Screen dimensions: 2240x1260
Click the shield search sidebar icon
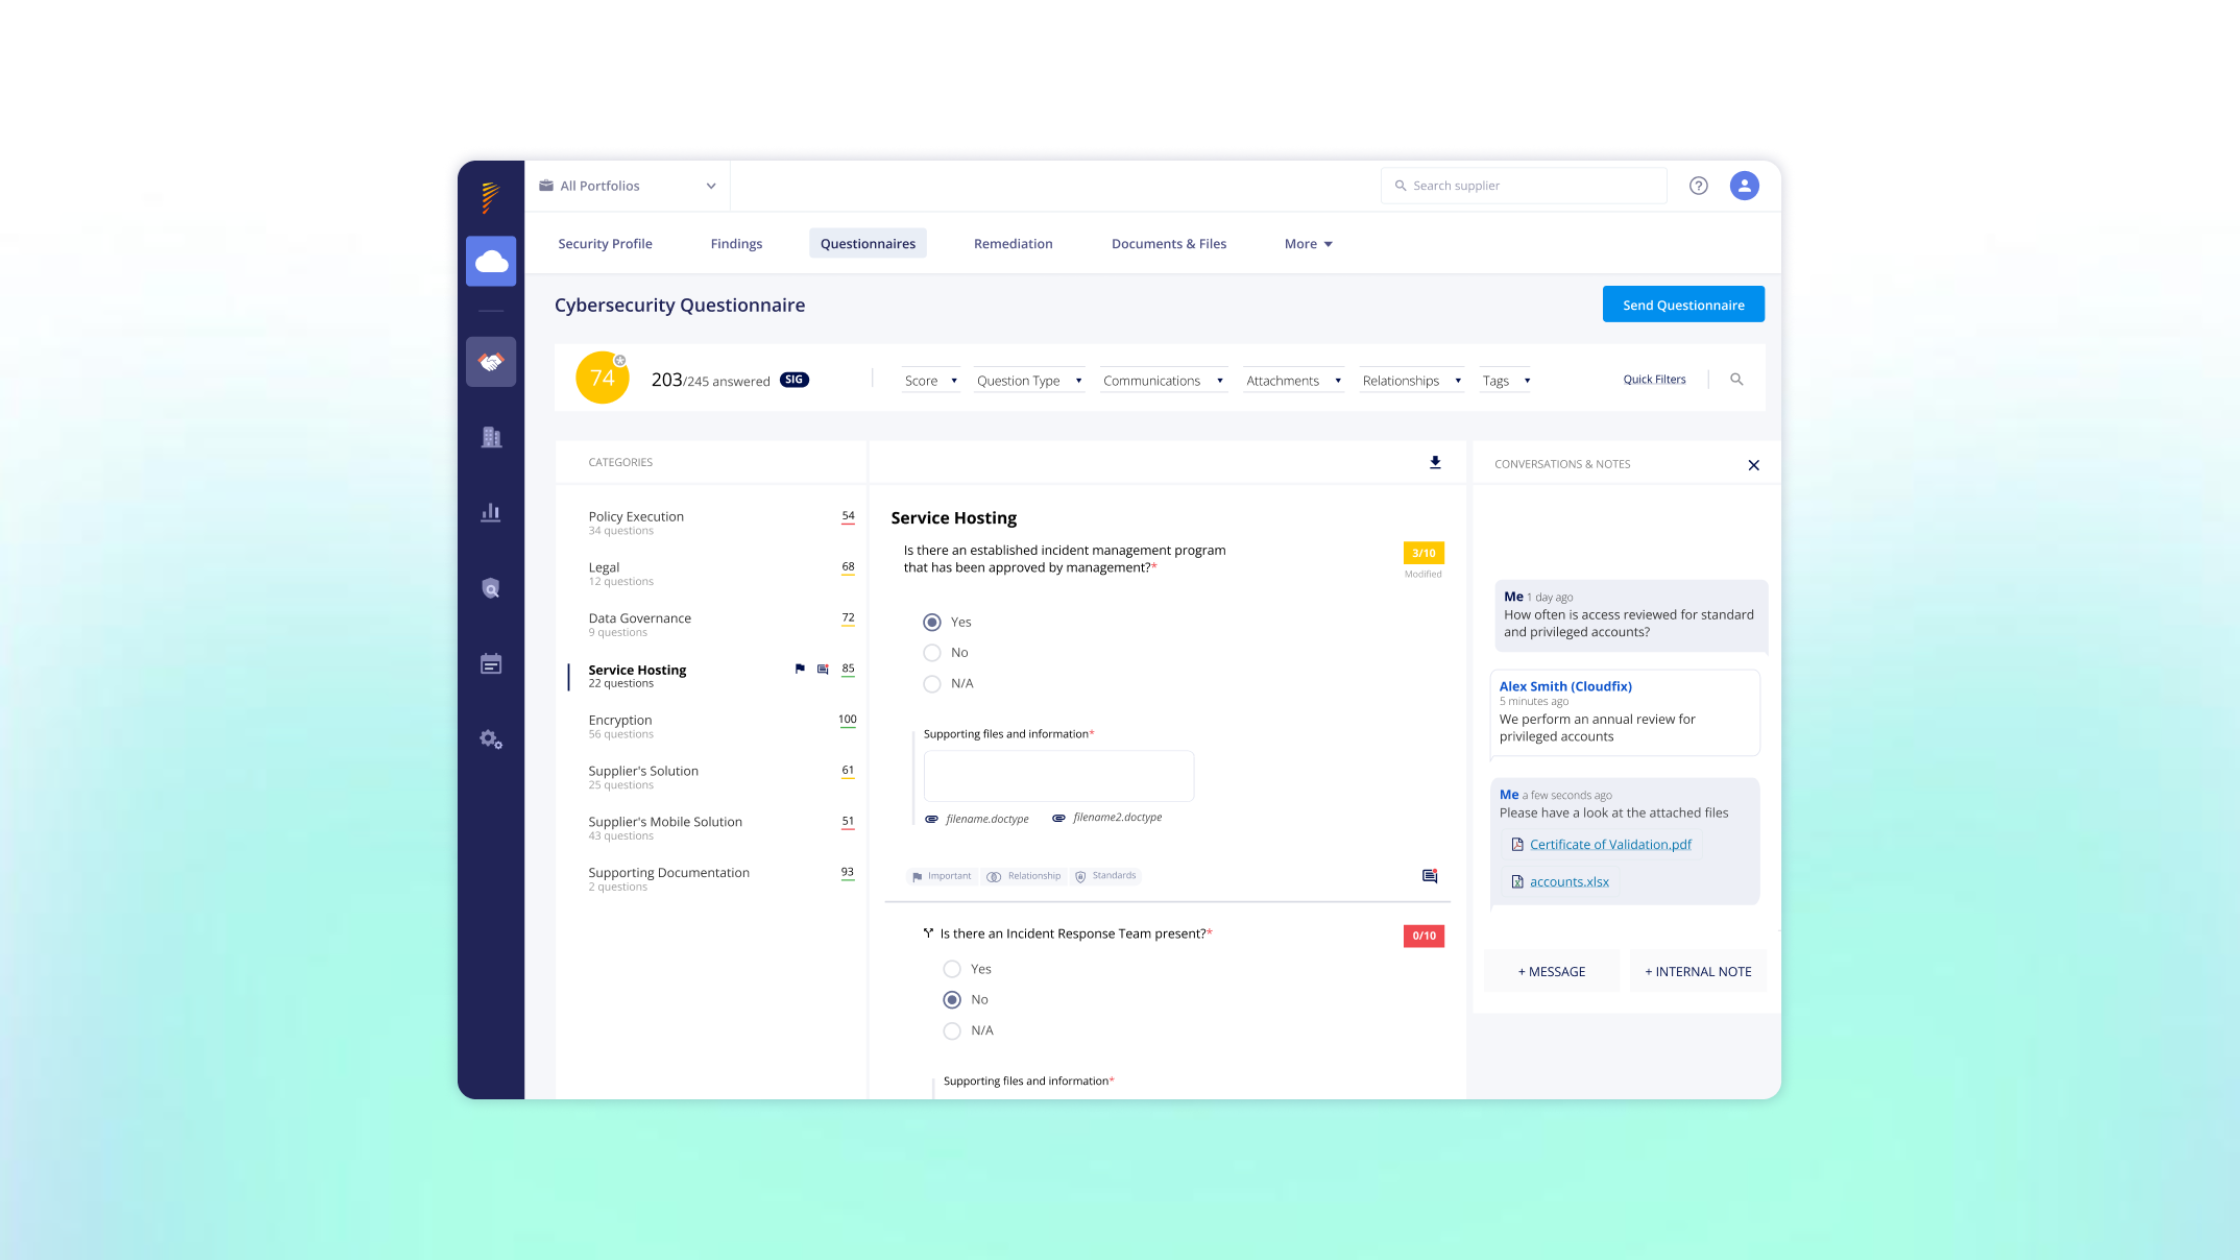tap(491, 588)
